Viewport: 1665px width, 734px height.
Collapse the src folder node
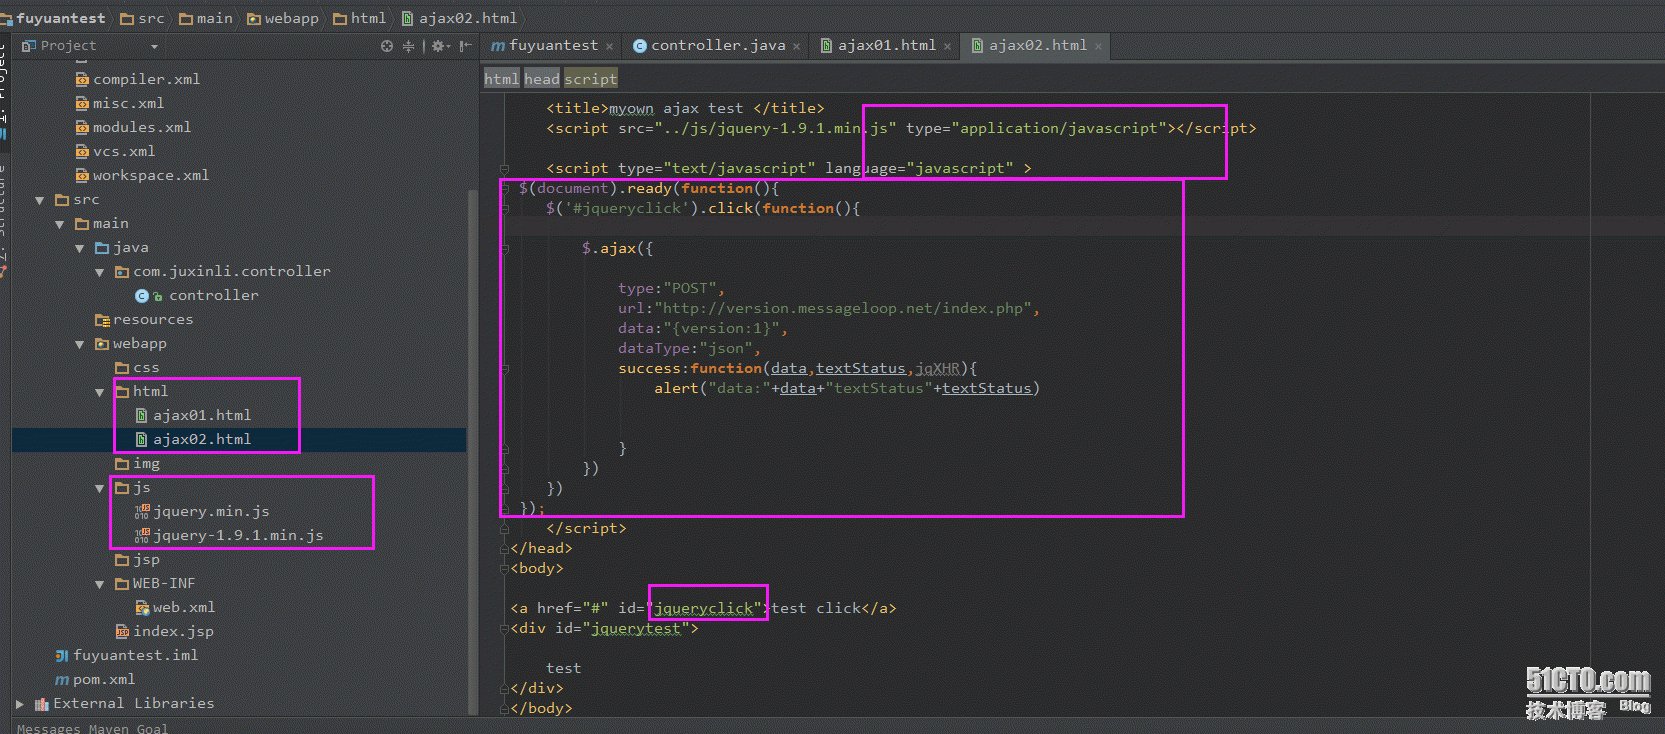click(40, 200)
